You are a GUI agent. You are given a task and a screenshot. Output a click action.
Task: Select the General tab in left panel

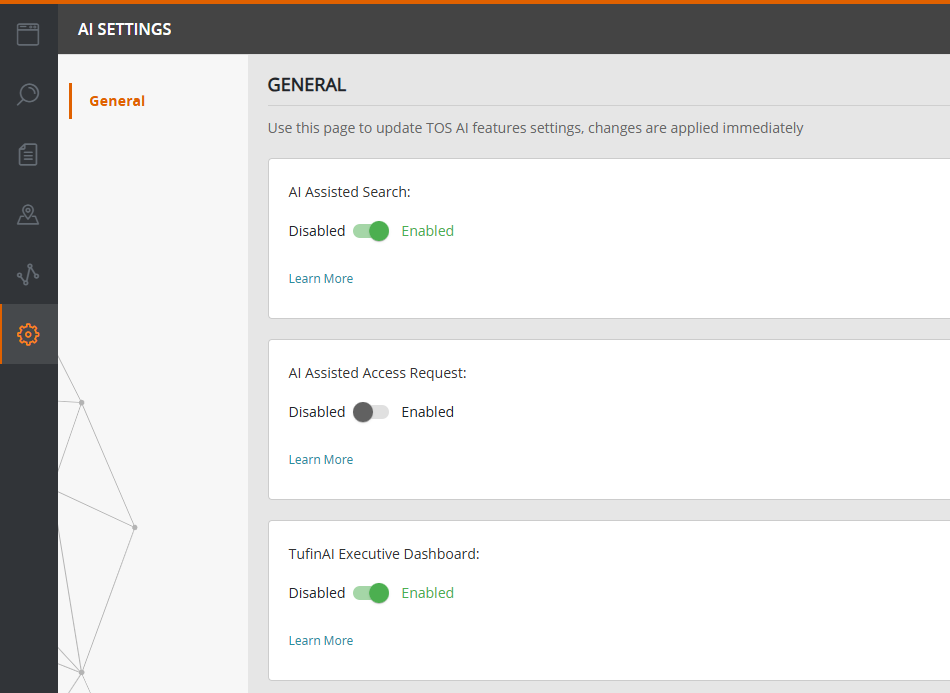[117, 101]
